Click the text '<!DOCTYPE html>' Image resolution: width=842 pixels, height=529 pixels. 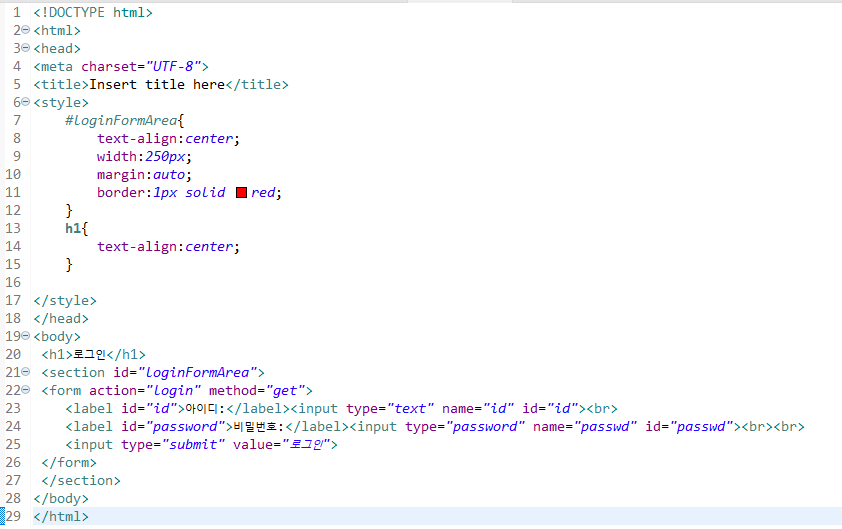93,12
